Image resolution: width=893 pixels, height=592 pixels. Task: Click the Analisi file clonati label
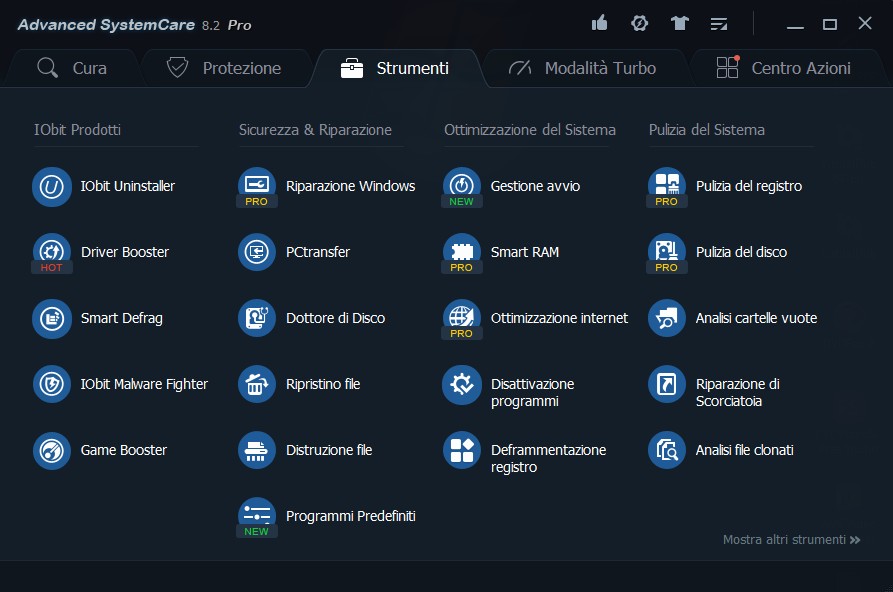click(744, 450)
